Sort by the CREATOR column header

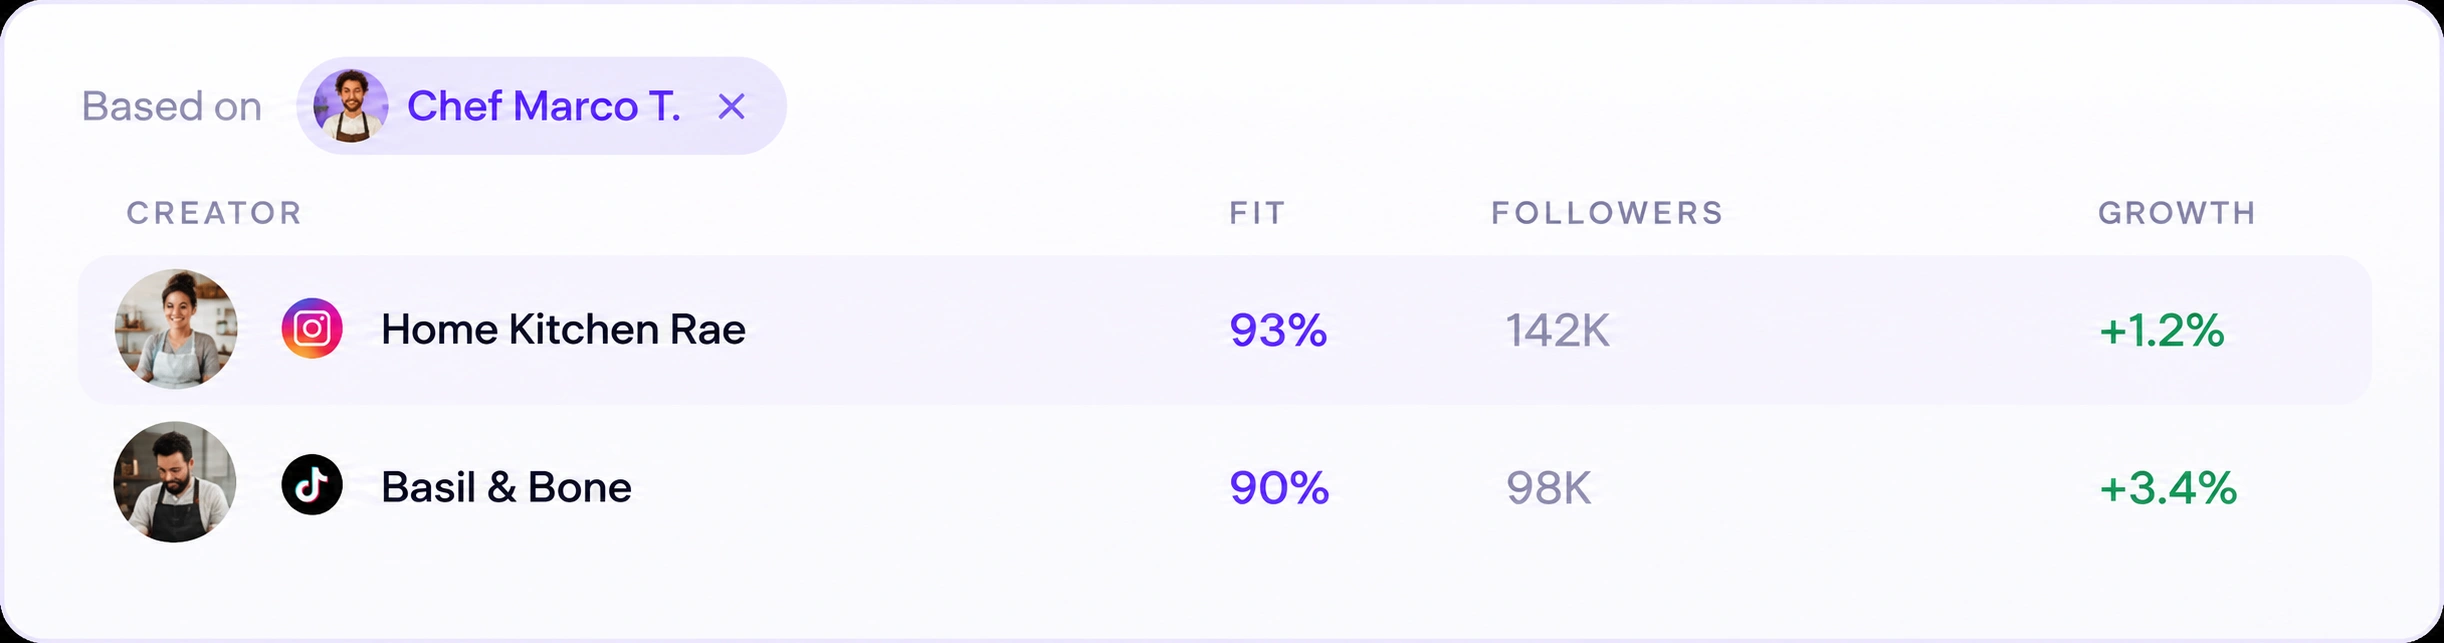(x=214, y=213)
